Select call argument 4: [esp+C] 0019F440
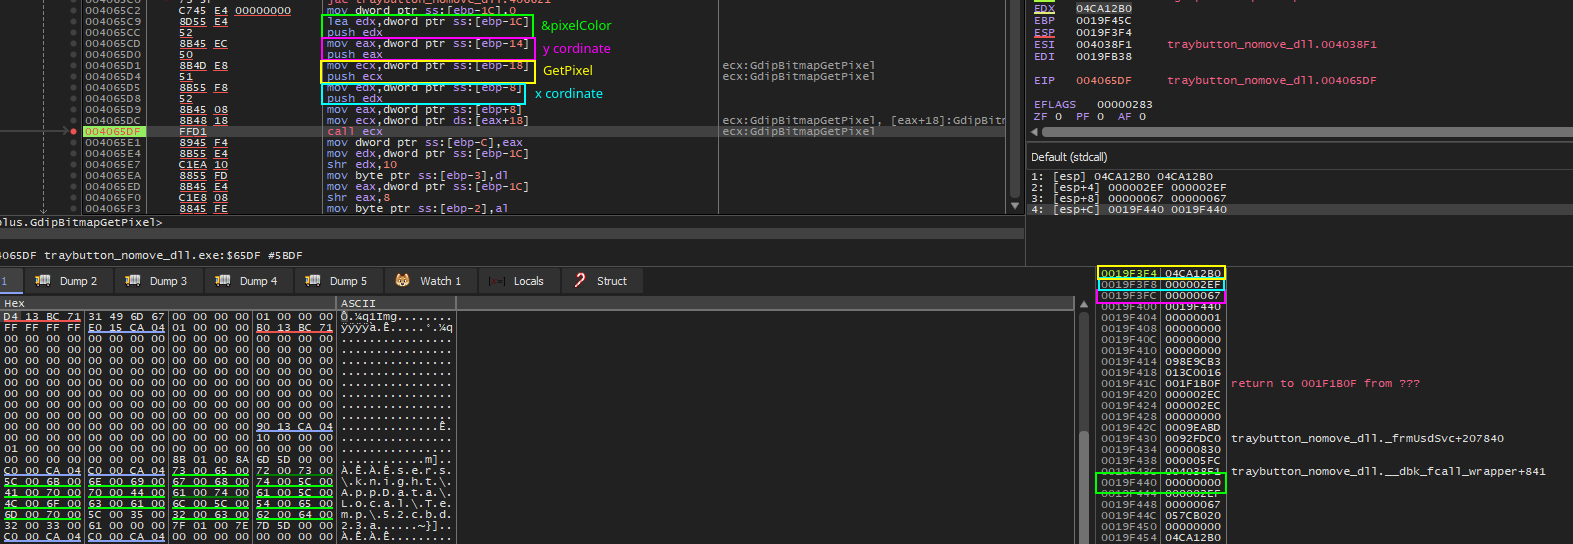The width and height of the screenshot is (1573, 544). [1128, 209]
